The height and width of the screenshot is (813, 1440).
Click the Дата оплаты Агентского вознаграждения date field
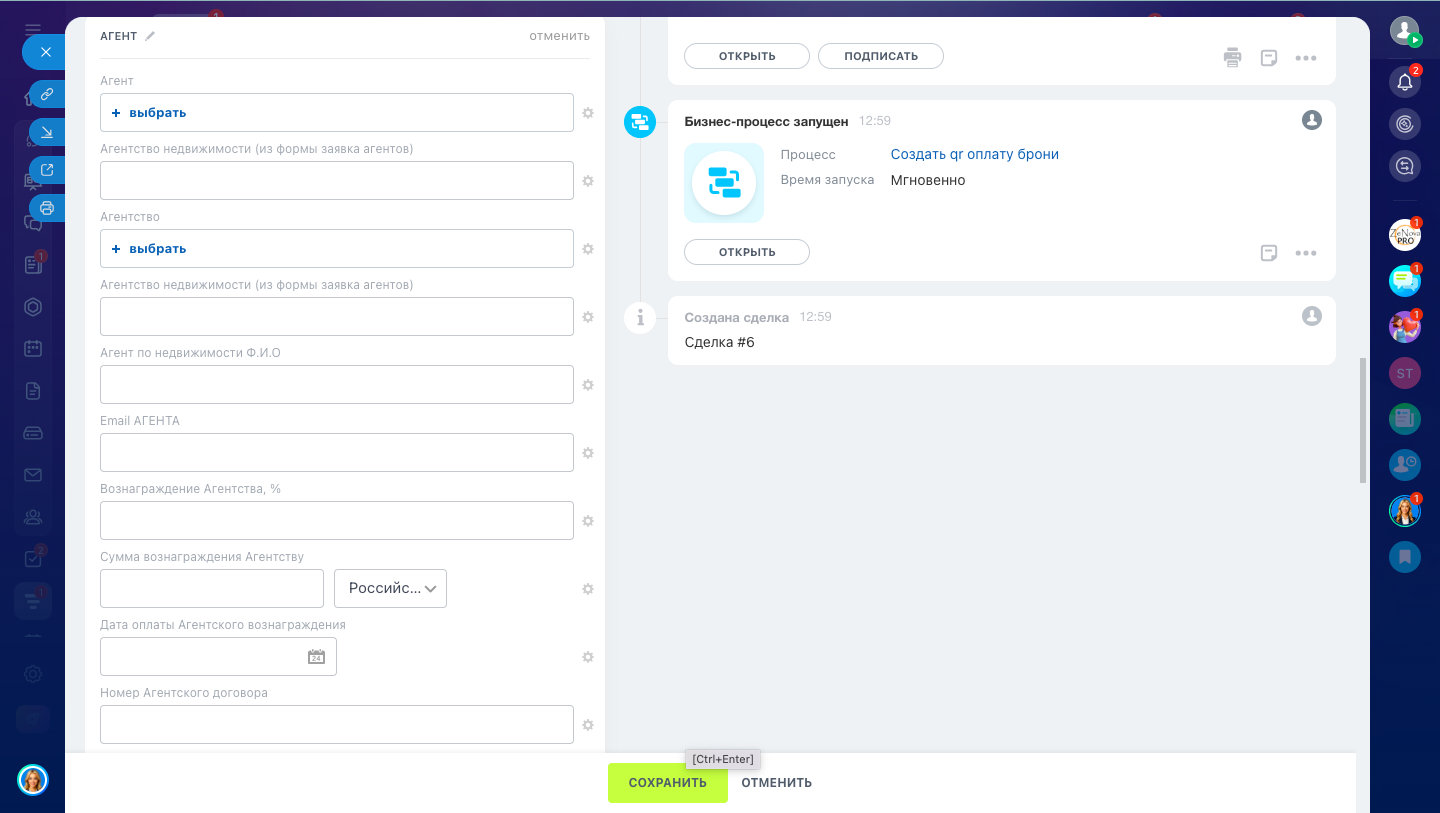218,657
